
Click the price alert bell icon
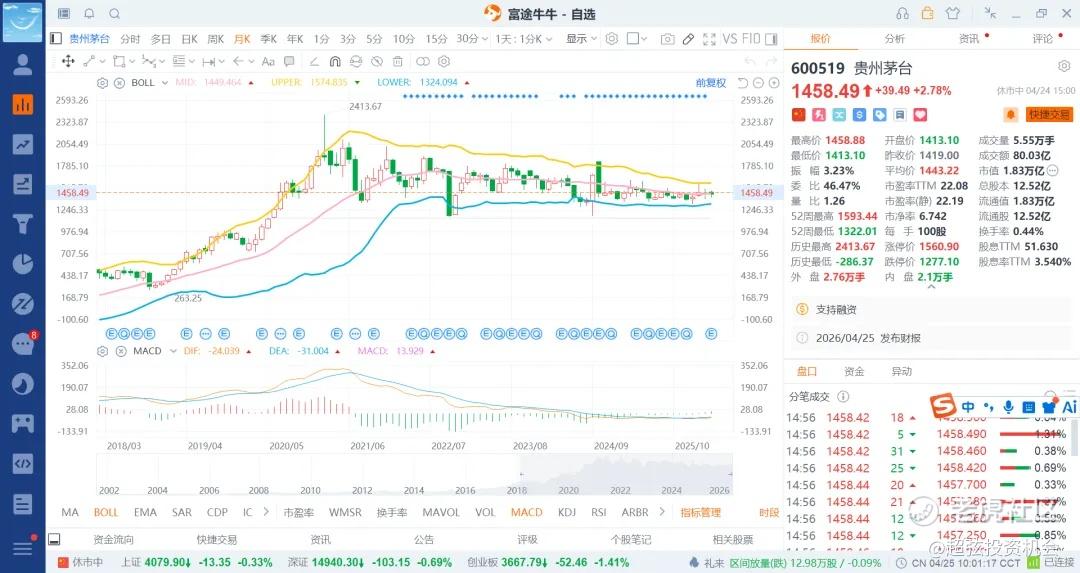click(x=1010, y=114)
